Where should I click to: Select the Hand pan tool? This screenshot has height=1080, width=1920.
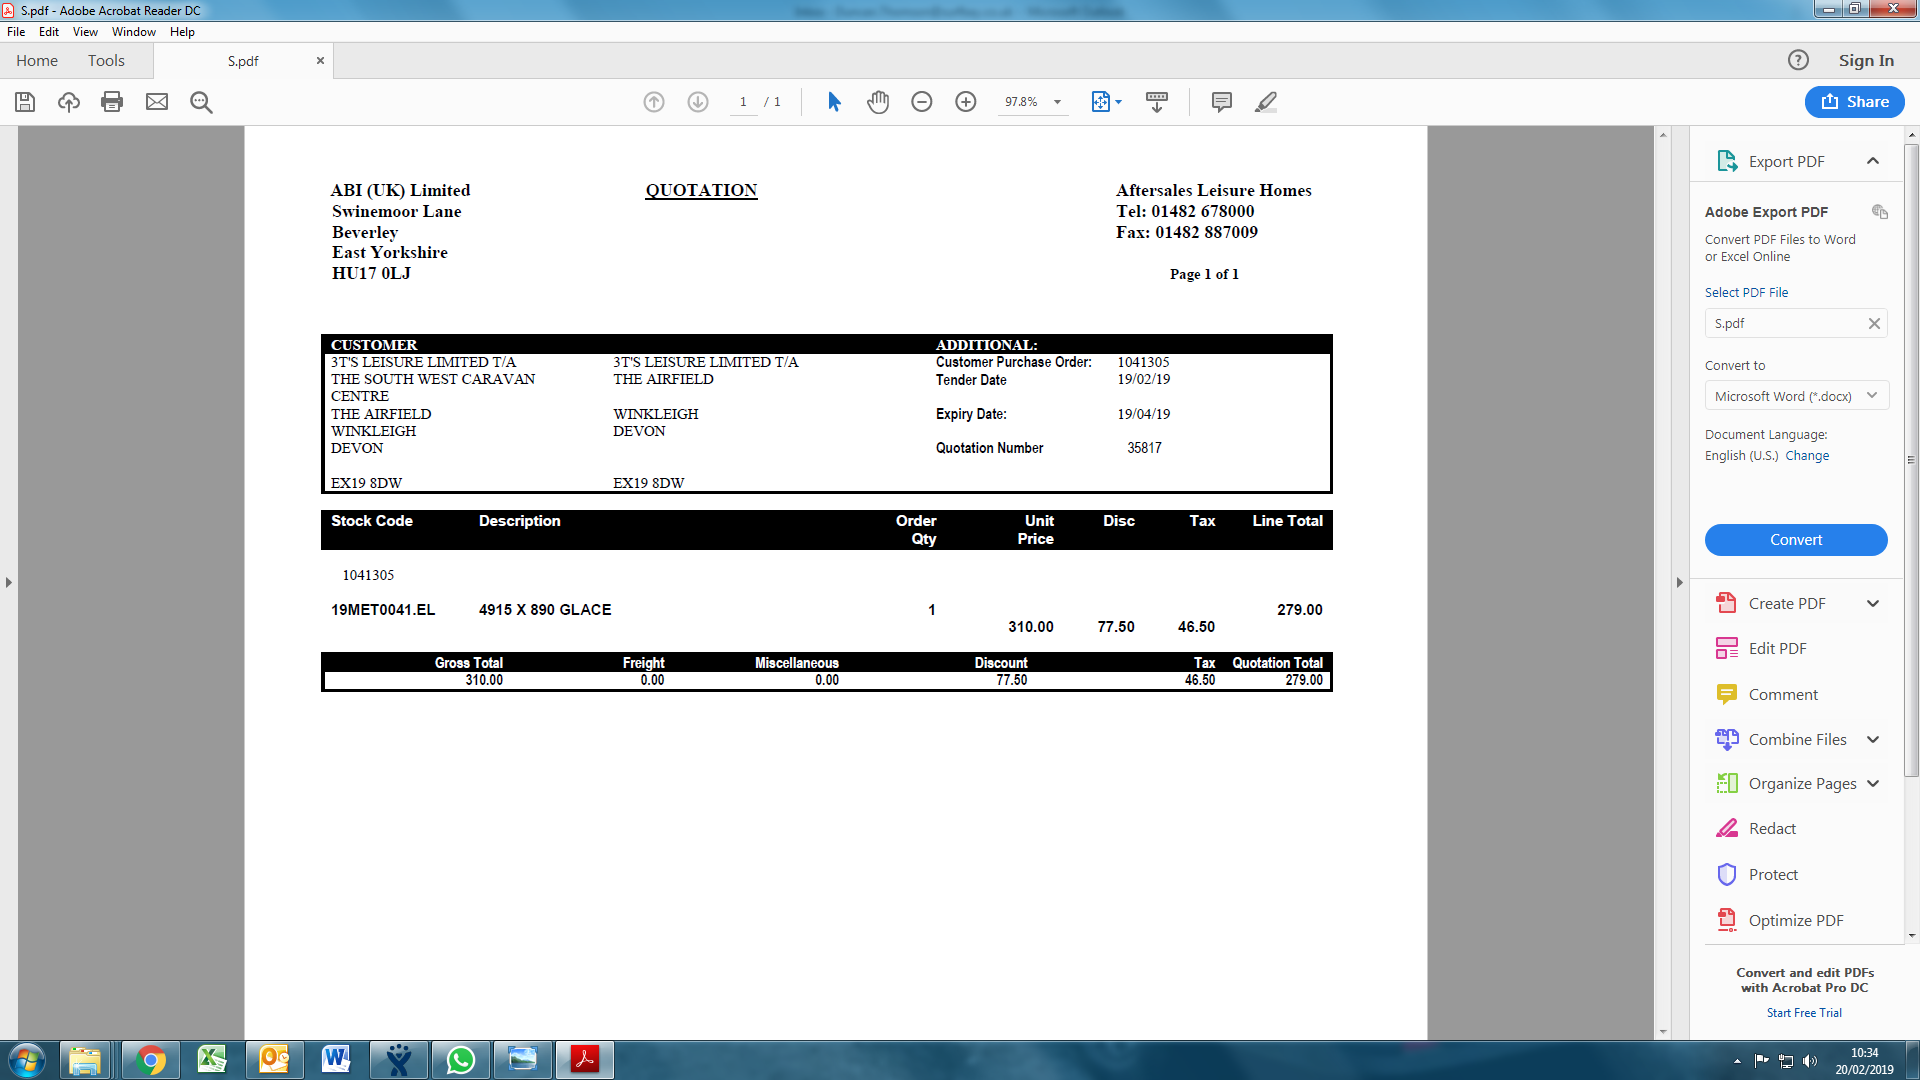tap(878, 102)
